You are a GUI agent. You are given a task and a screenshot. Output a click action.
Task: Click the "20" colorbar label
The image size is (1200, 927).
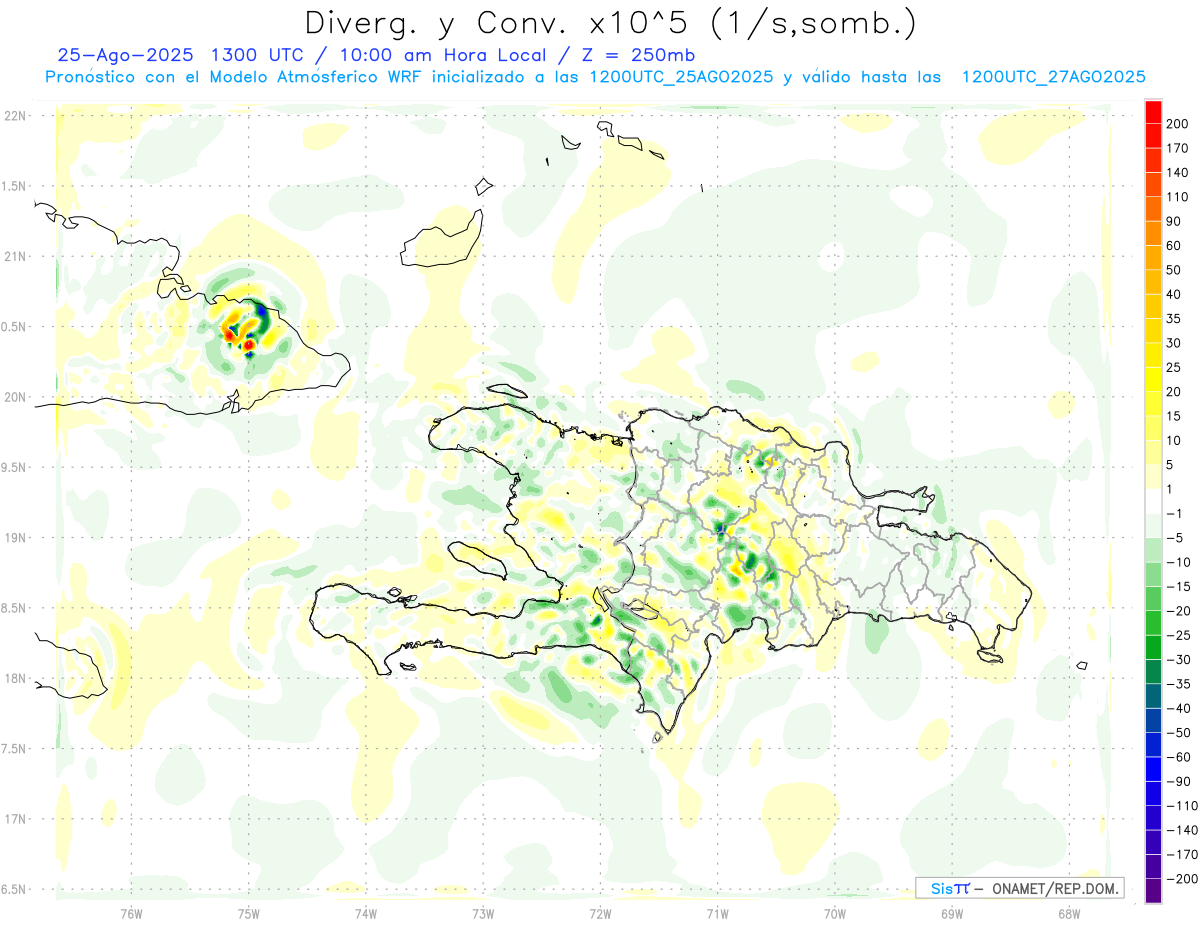[x=1174, y=392]
